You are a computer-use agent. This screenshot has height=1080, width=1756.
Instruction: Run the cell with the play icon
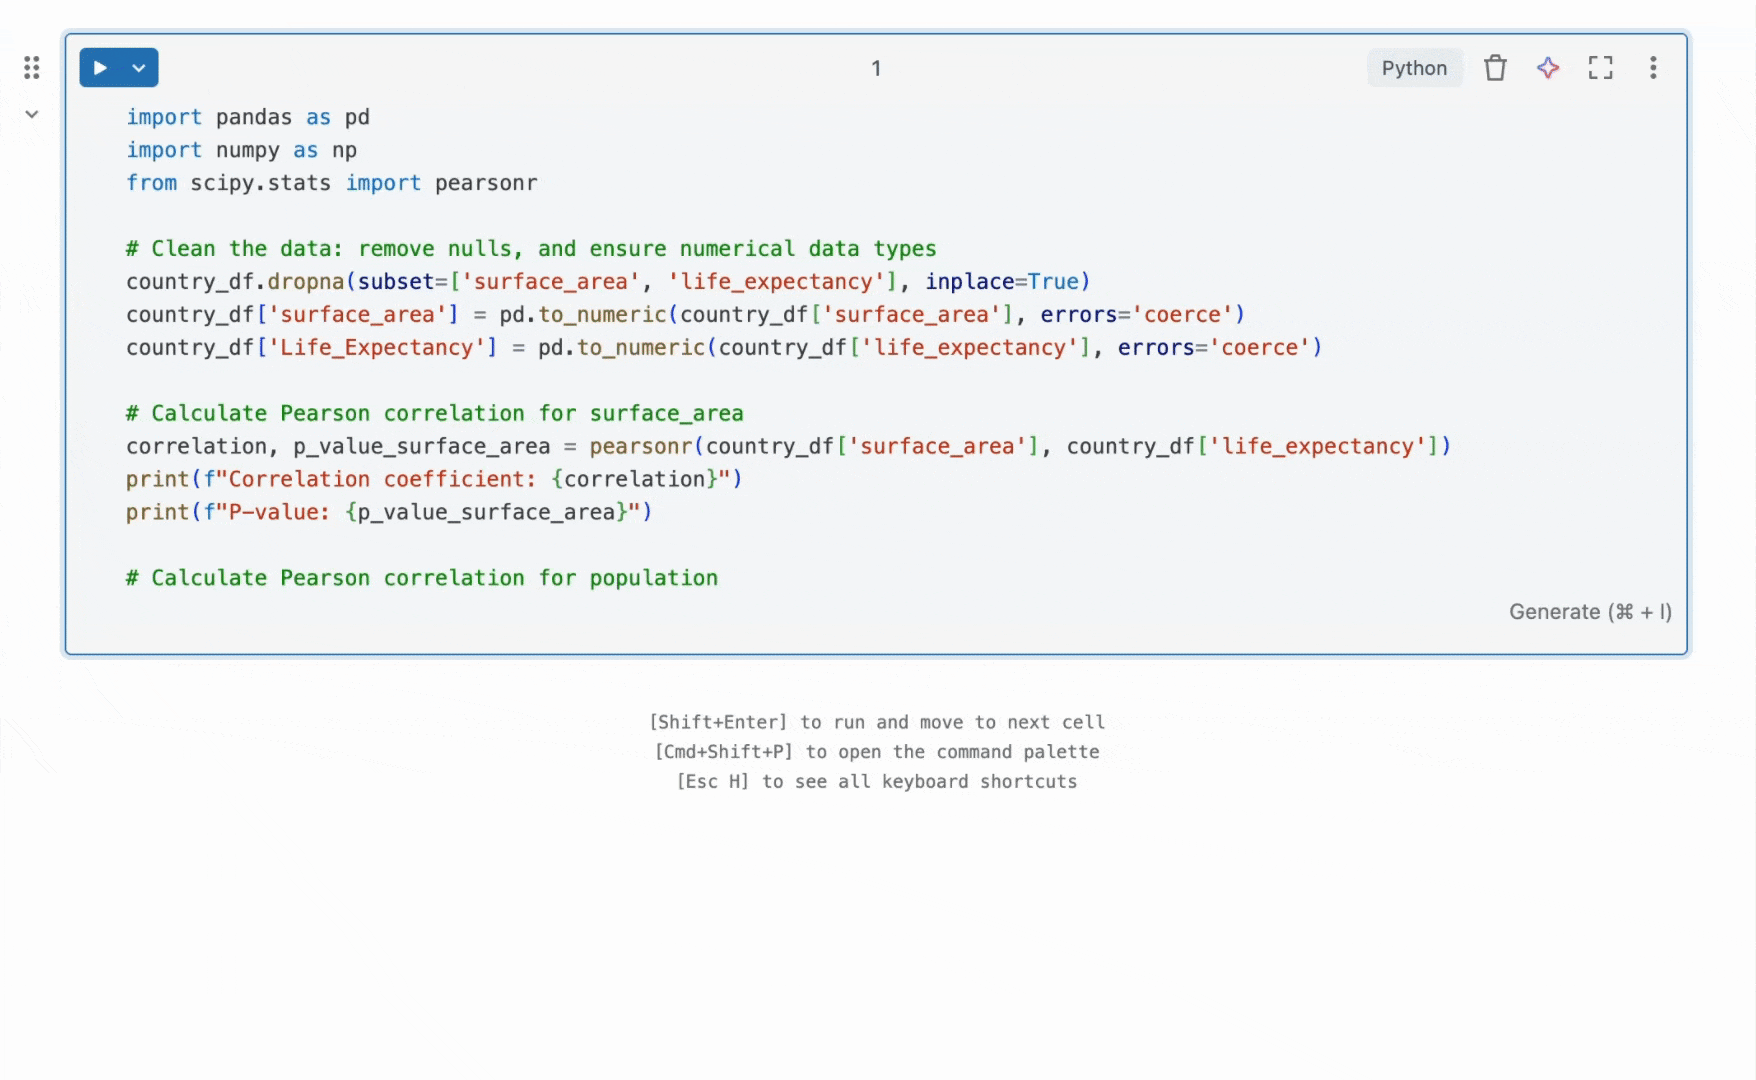point(99,67)
